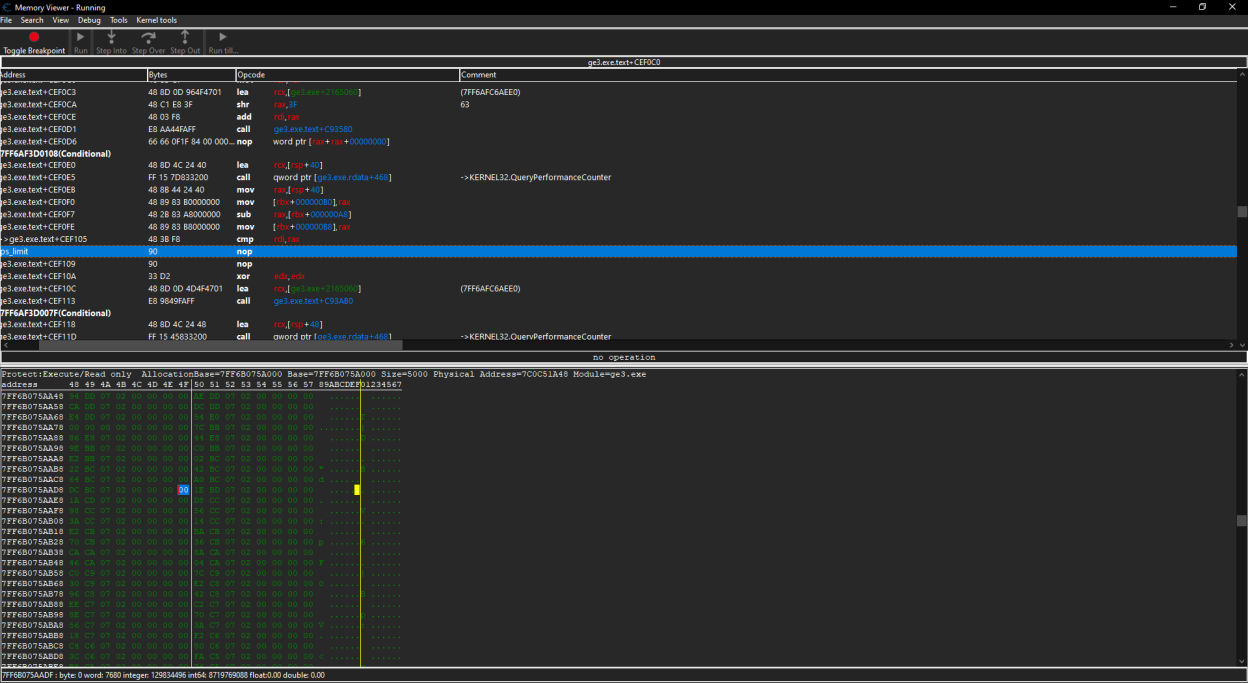1248x683 pixels.
Task: Select the row at ge3.exe.text+CEF0FE
Action: (618, 227)
